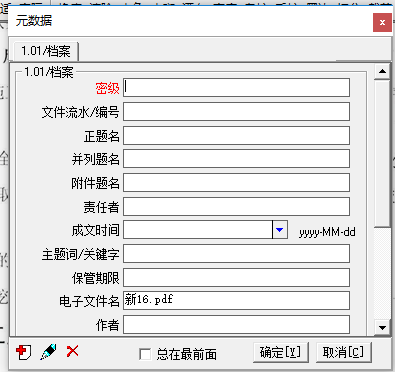Viewport: 395px width, 372px height.
Task: Click the red plus add-record icon
Action: 23,352
